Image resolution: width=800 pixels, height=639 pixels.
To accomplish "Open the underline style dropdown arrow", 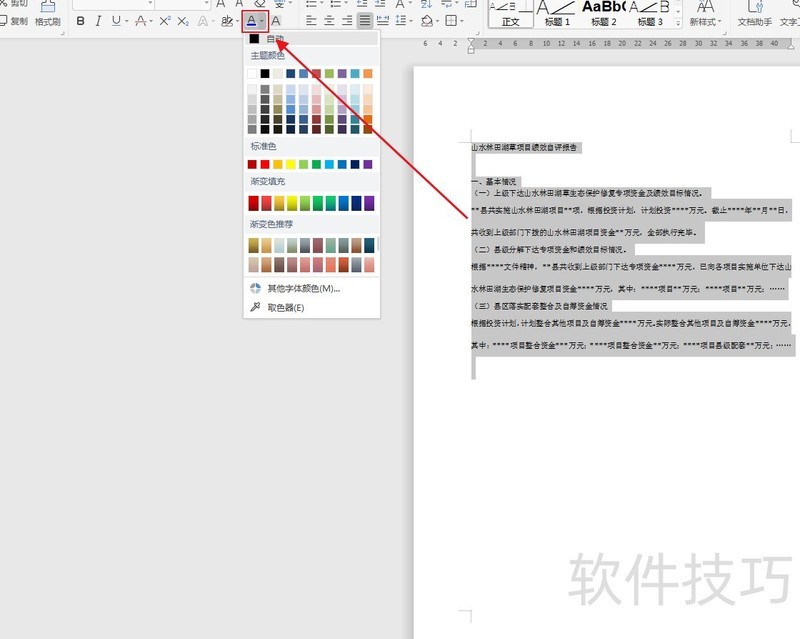I will [127, 21].
